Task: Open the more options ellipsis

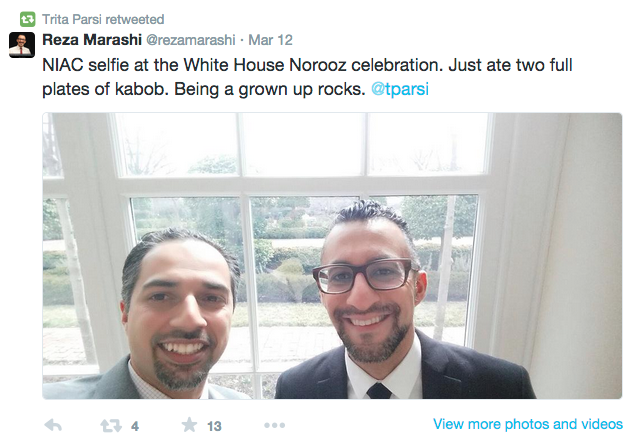Action: coord(274,425)
